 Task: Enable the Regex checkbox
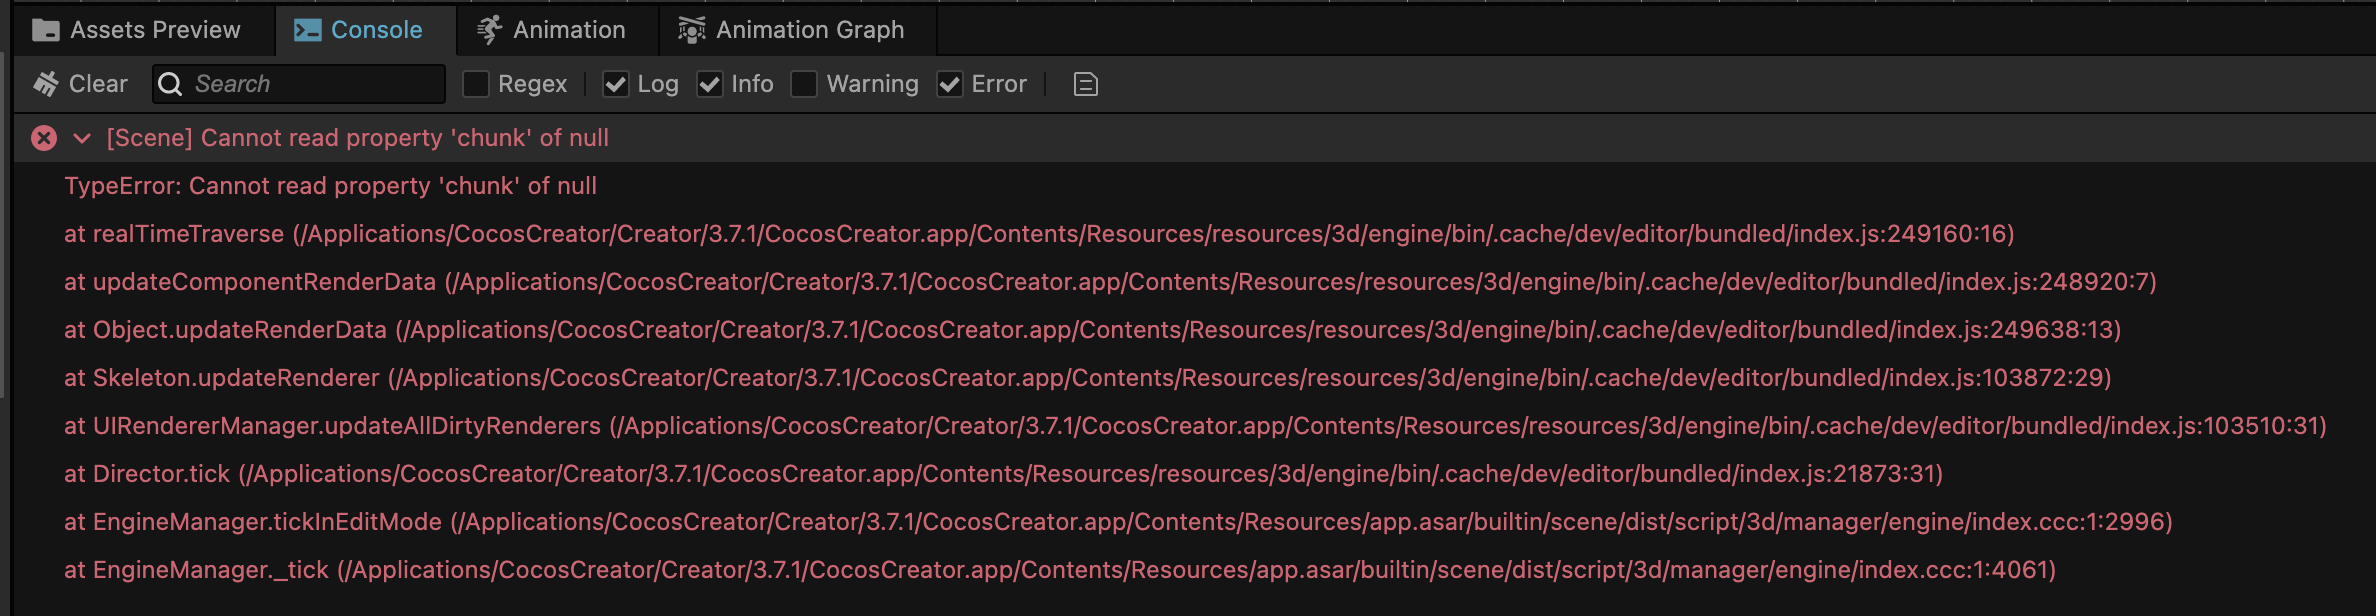[x=476, y=84]
